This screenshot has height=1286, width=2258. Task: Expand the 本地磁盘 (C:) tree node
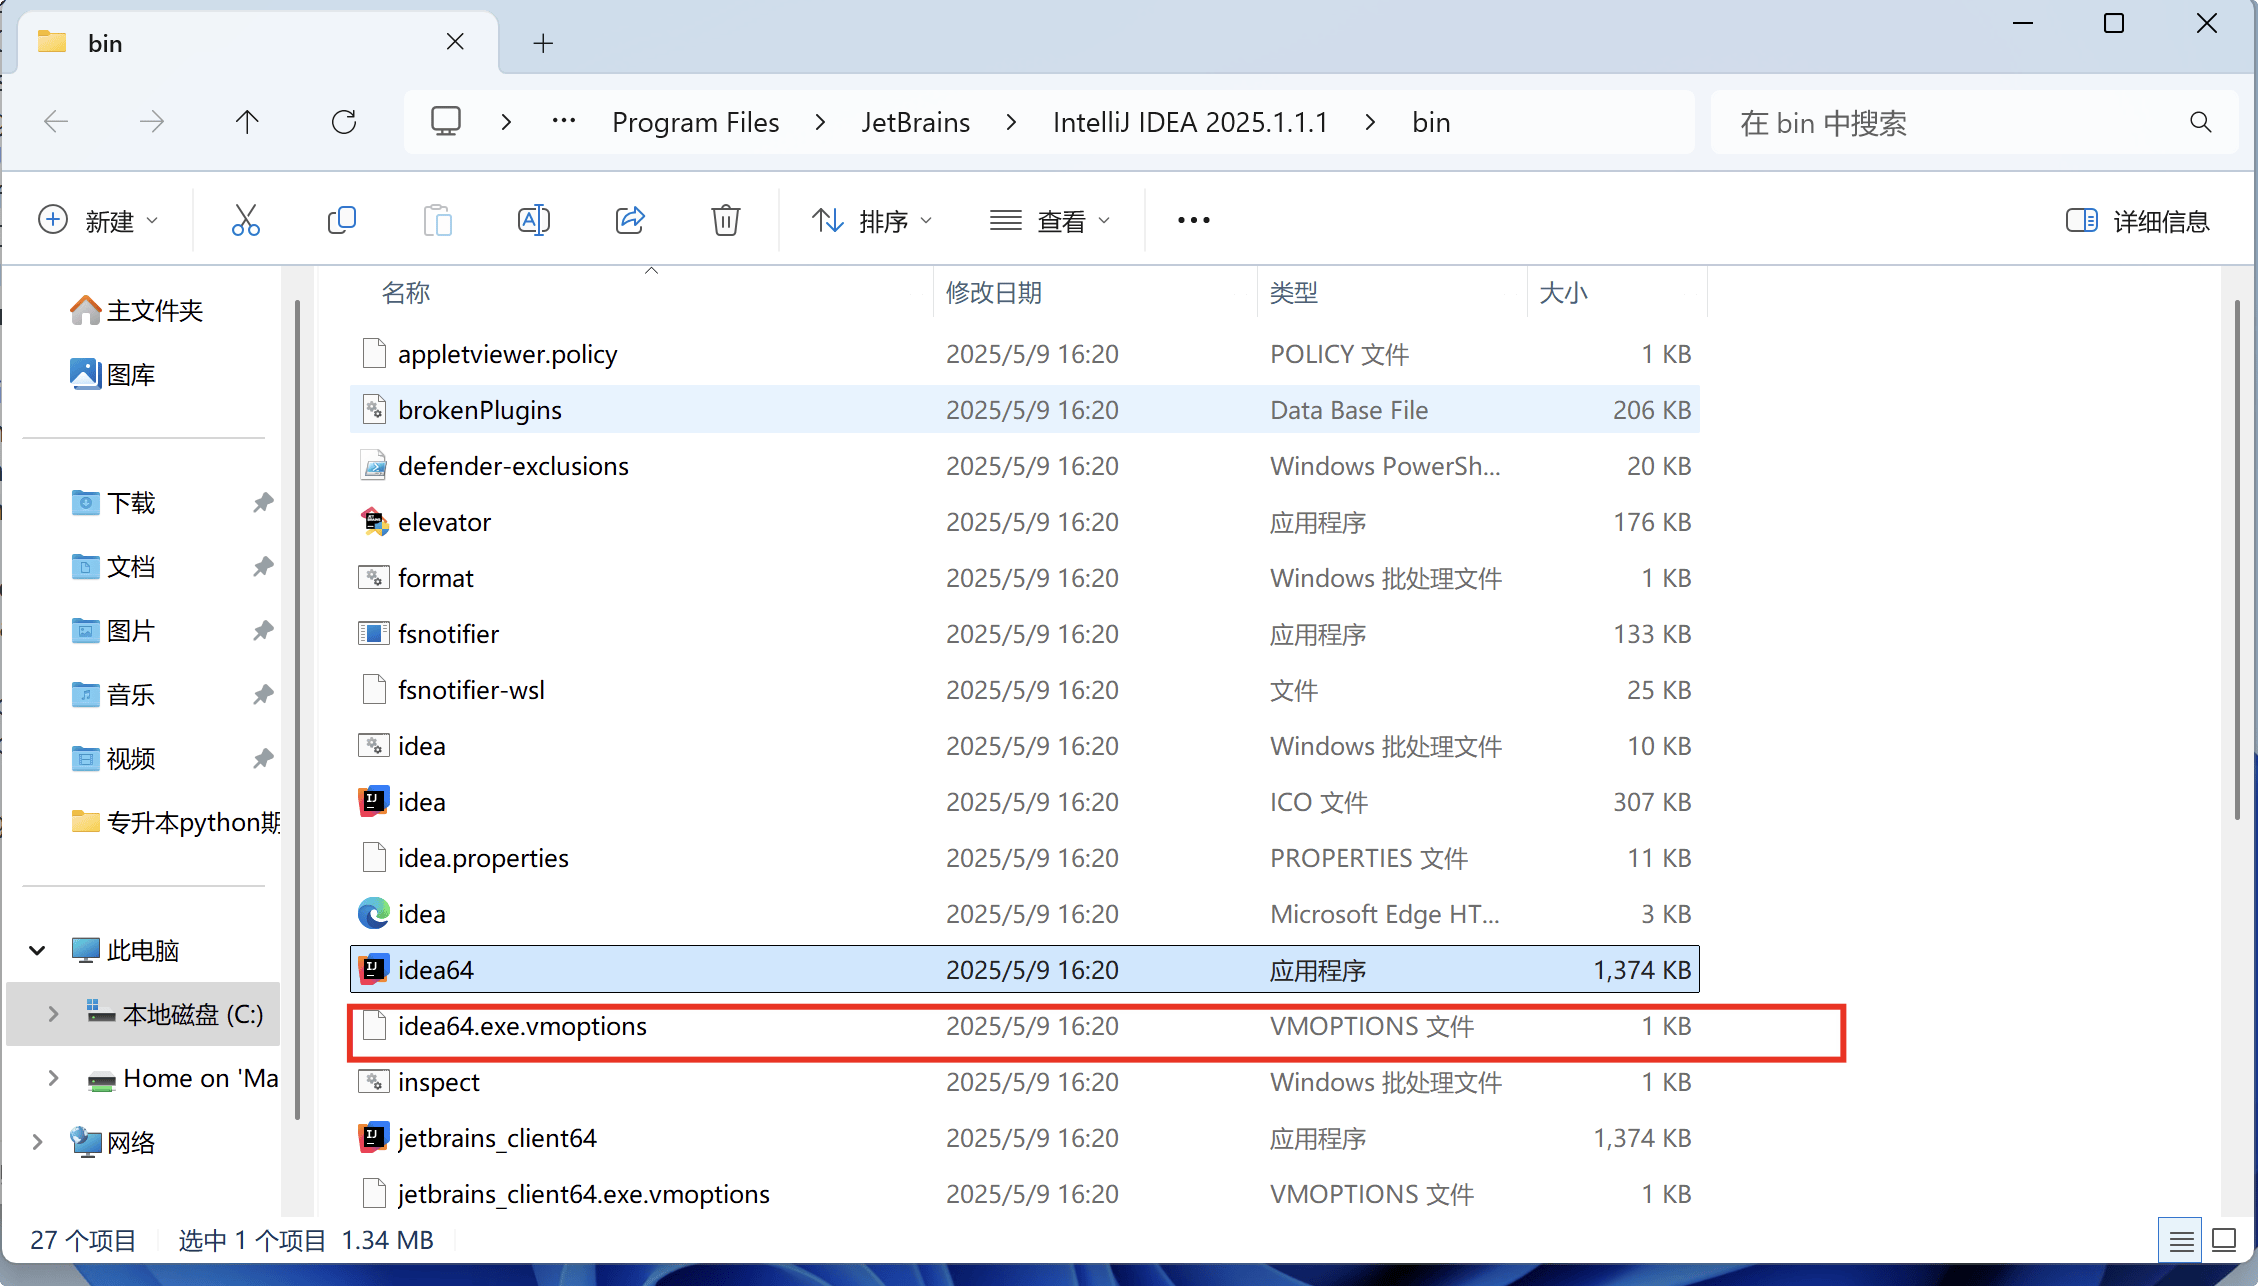(53, 1015)
